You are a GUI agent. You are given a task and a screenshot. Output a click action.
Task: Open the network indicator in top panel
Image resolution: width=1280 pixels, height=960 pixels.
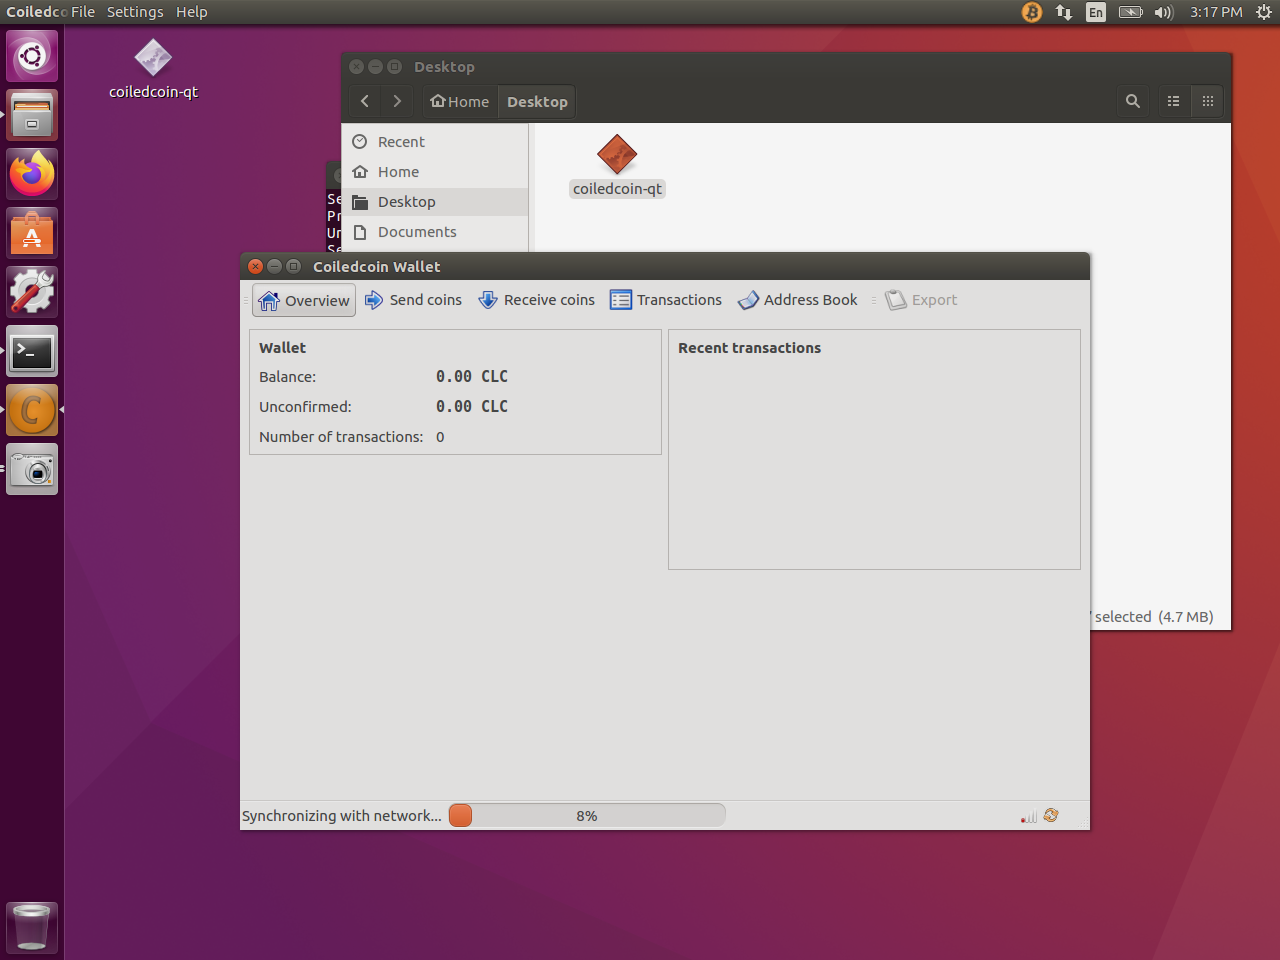[x=1064, y=12]
